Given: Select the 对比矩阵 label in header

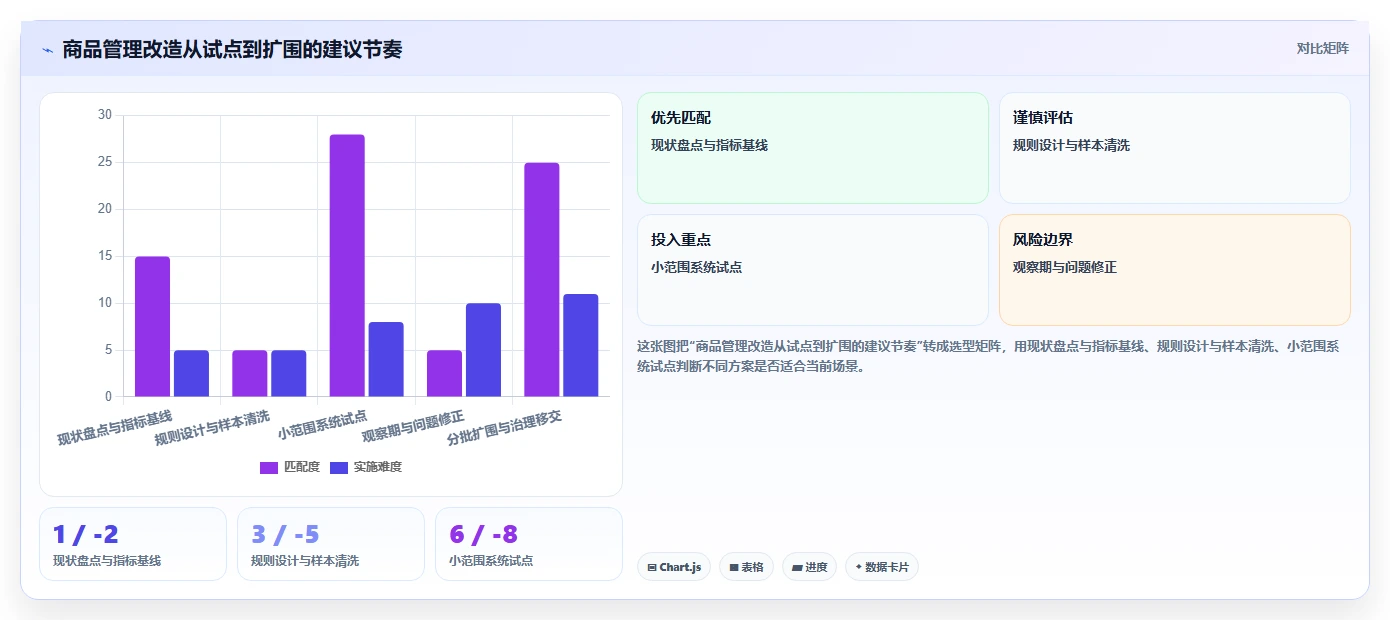Looking at the screenshot, I should (x=1323, y=48).
